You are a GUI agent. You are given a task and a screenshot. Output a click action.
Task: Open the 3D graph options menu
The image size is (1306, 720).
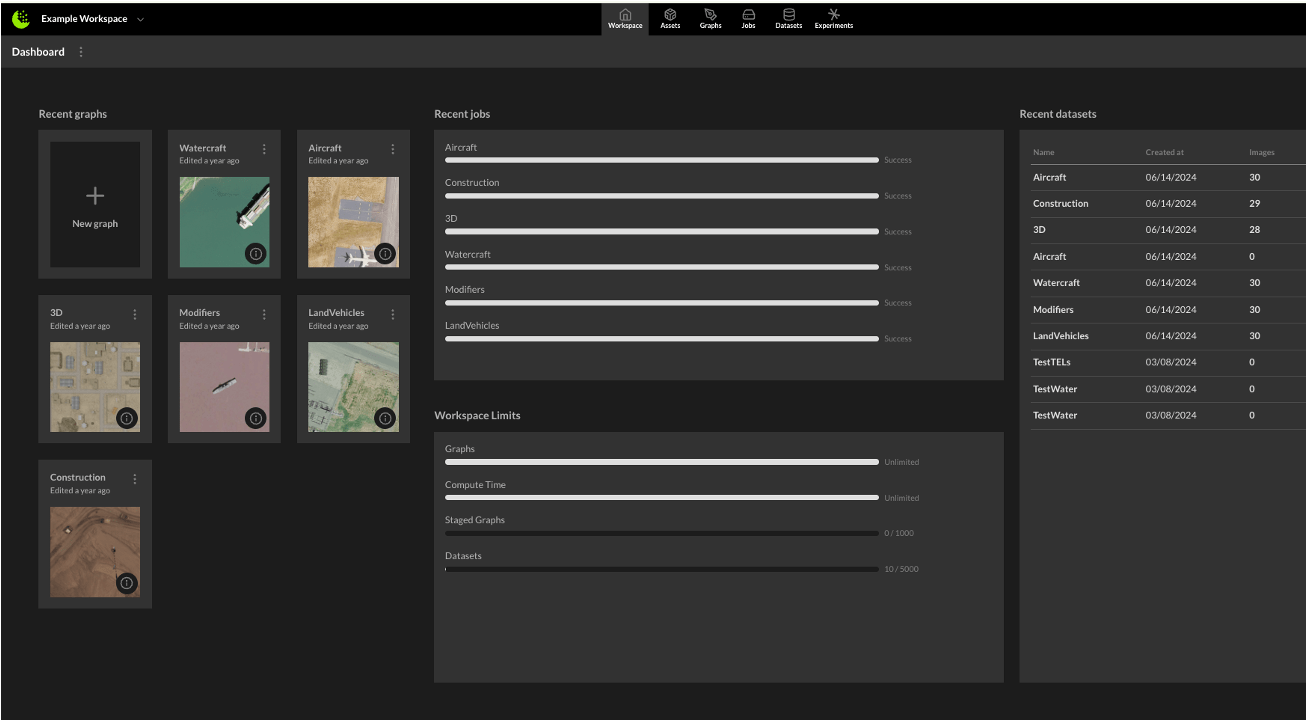(135, 314)
